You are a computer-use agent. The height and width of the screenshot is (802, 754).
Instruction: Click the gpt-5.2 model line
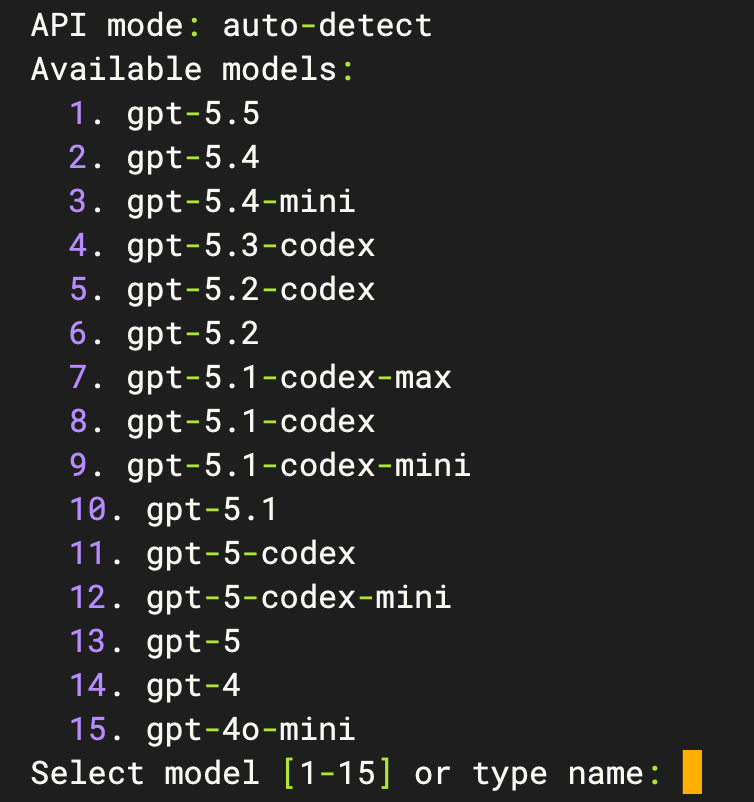(164, 333)
